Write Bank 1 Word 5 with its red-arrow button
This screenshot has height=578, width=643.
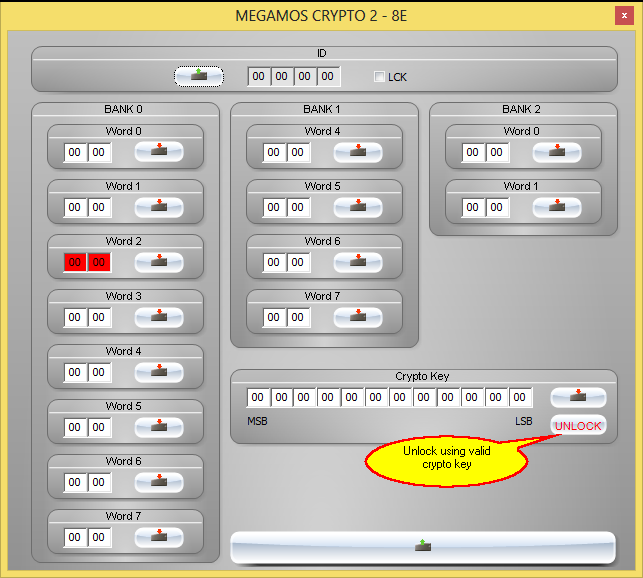[x=358, y=207]
